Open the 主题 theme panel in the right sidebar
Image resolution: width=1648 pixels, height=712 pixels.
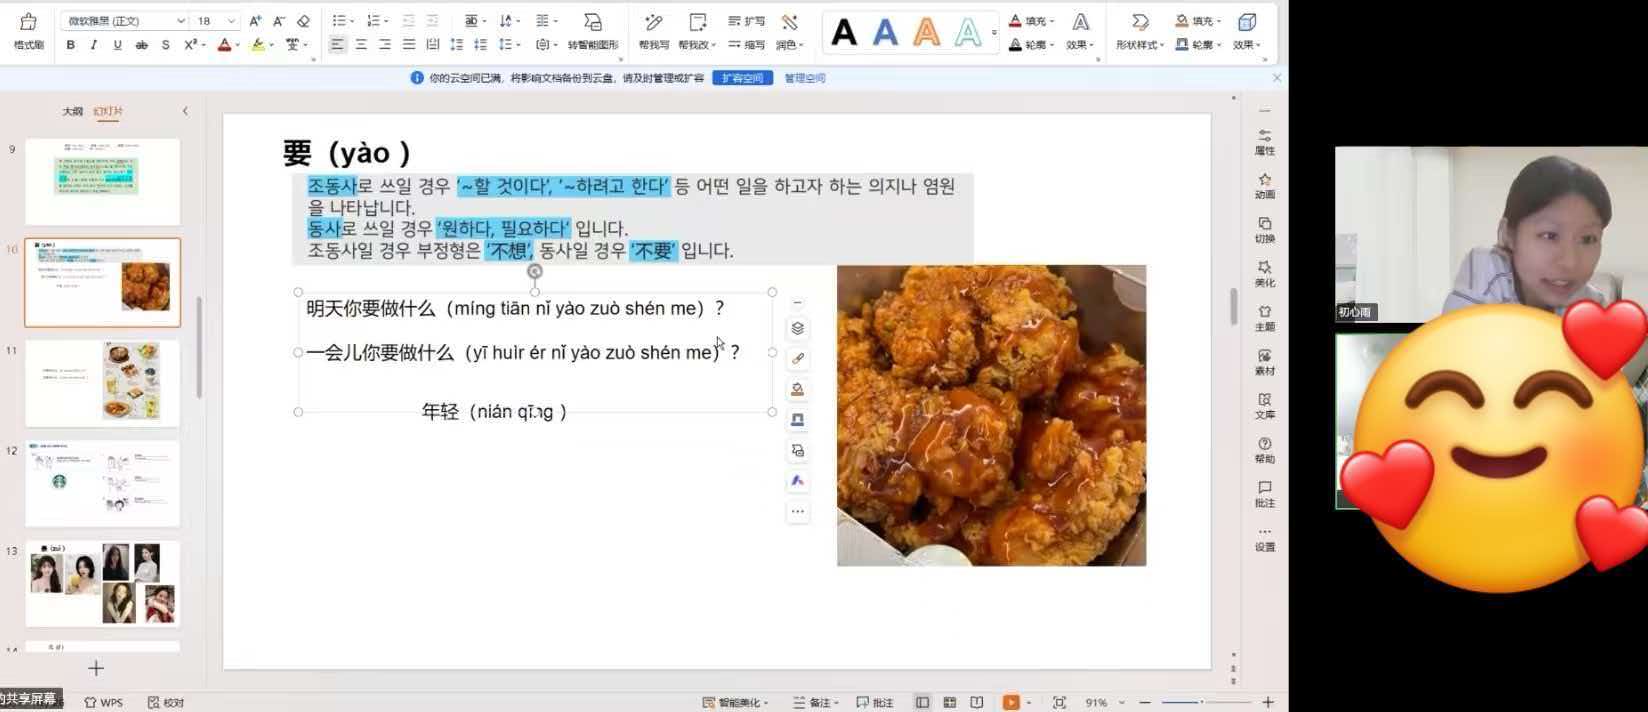pyautogui.click(x=1265, y=318)
